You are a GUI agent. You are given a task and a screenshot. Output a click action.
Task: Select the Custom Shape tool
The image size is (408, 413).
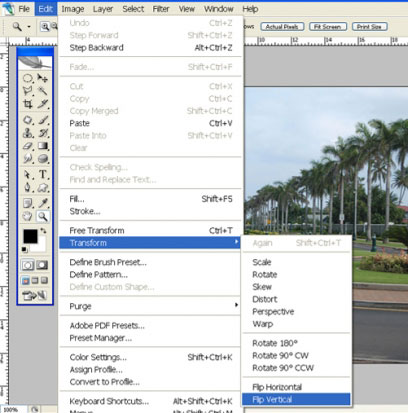[43, 187]
